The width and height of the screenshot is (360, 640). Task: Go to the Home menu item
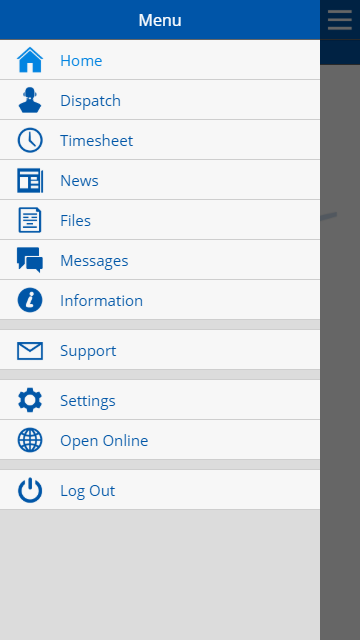click(160, 60)
